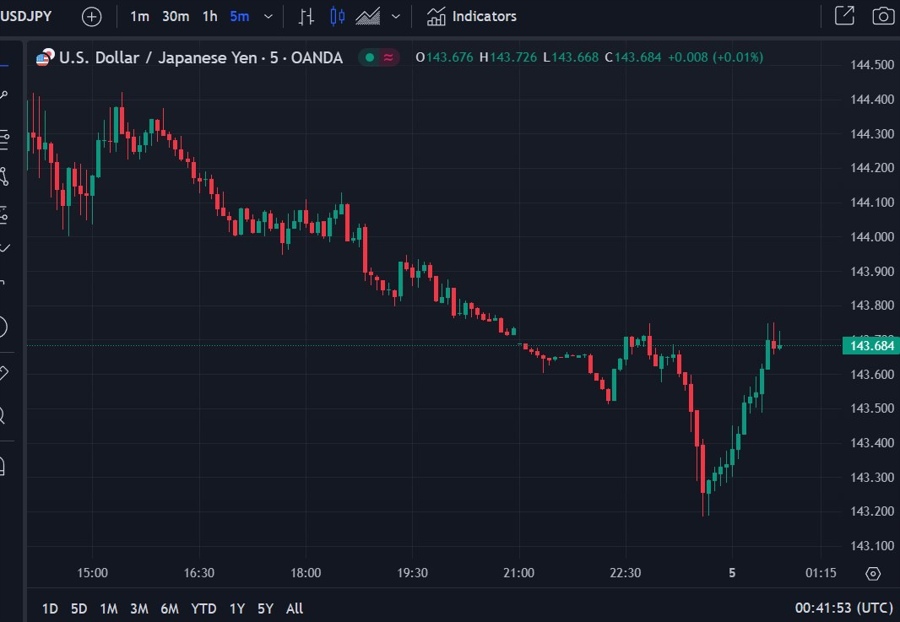This screenshot has height=622, width=900.
Task: Switch to the 1D range tab
Action: click(49, 608)
